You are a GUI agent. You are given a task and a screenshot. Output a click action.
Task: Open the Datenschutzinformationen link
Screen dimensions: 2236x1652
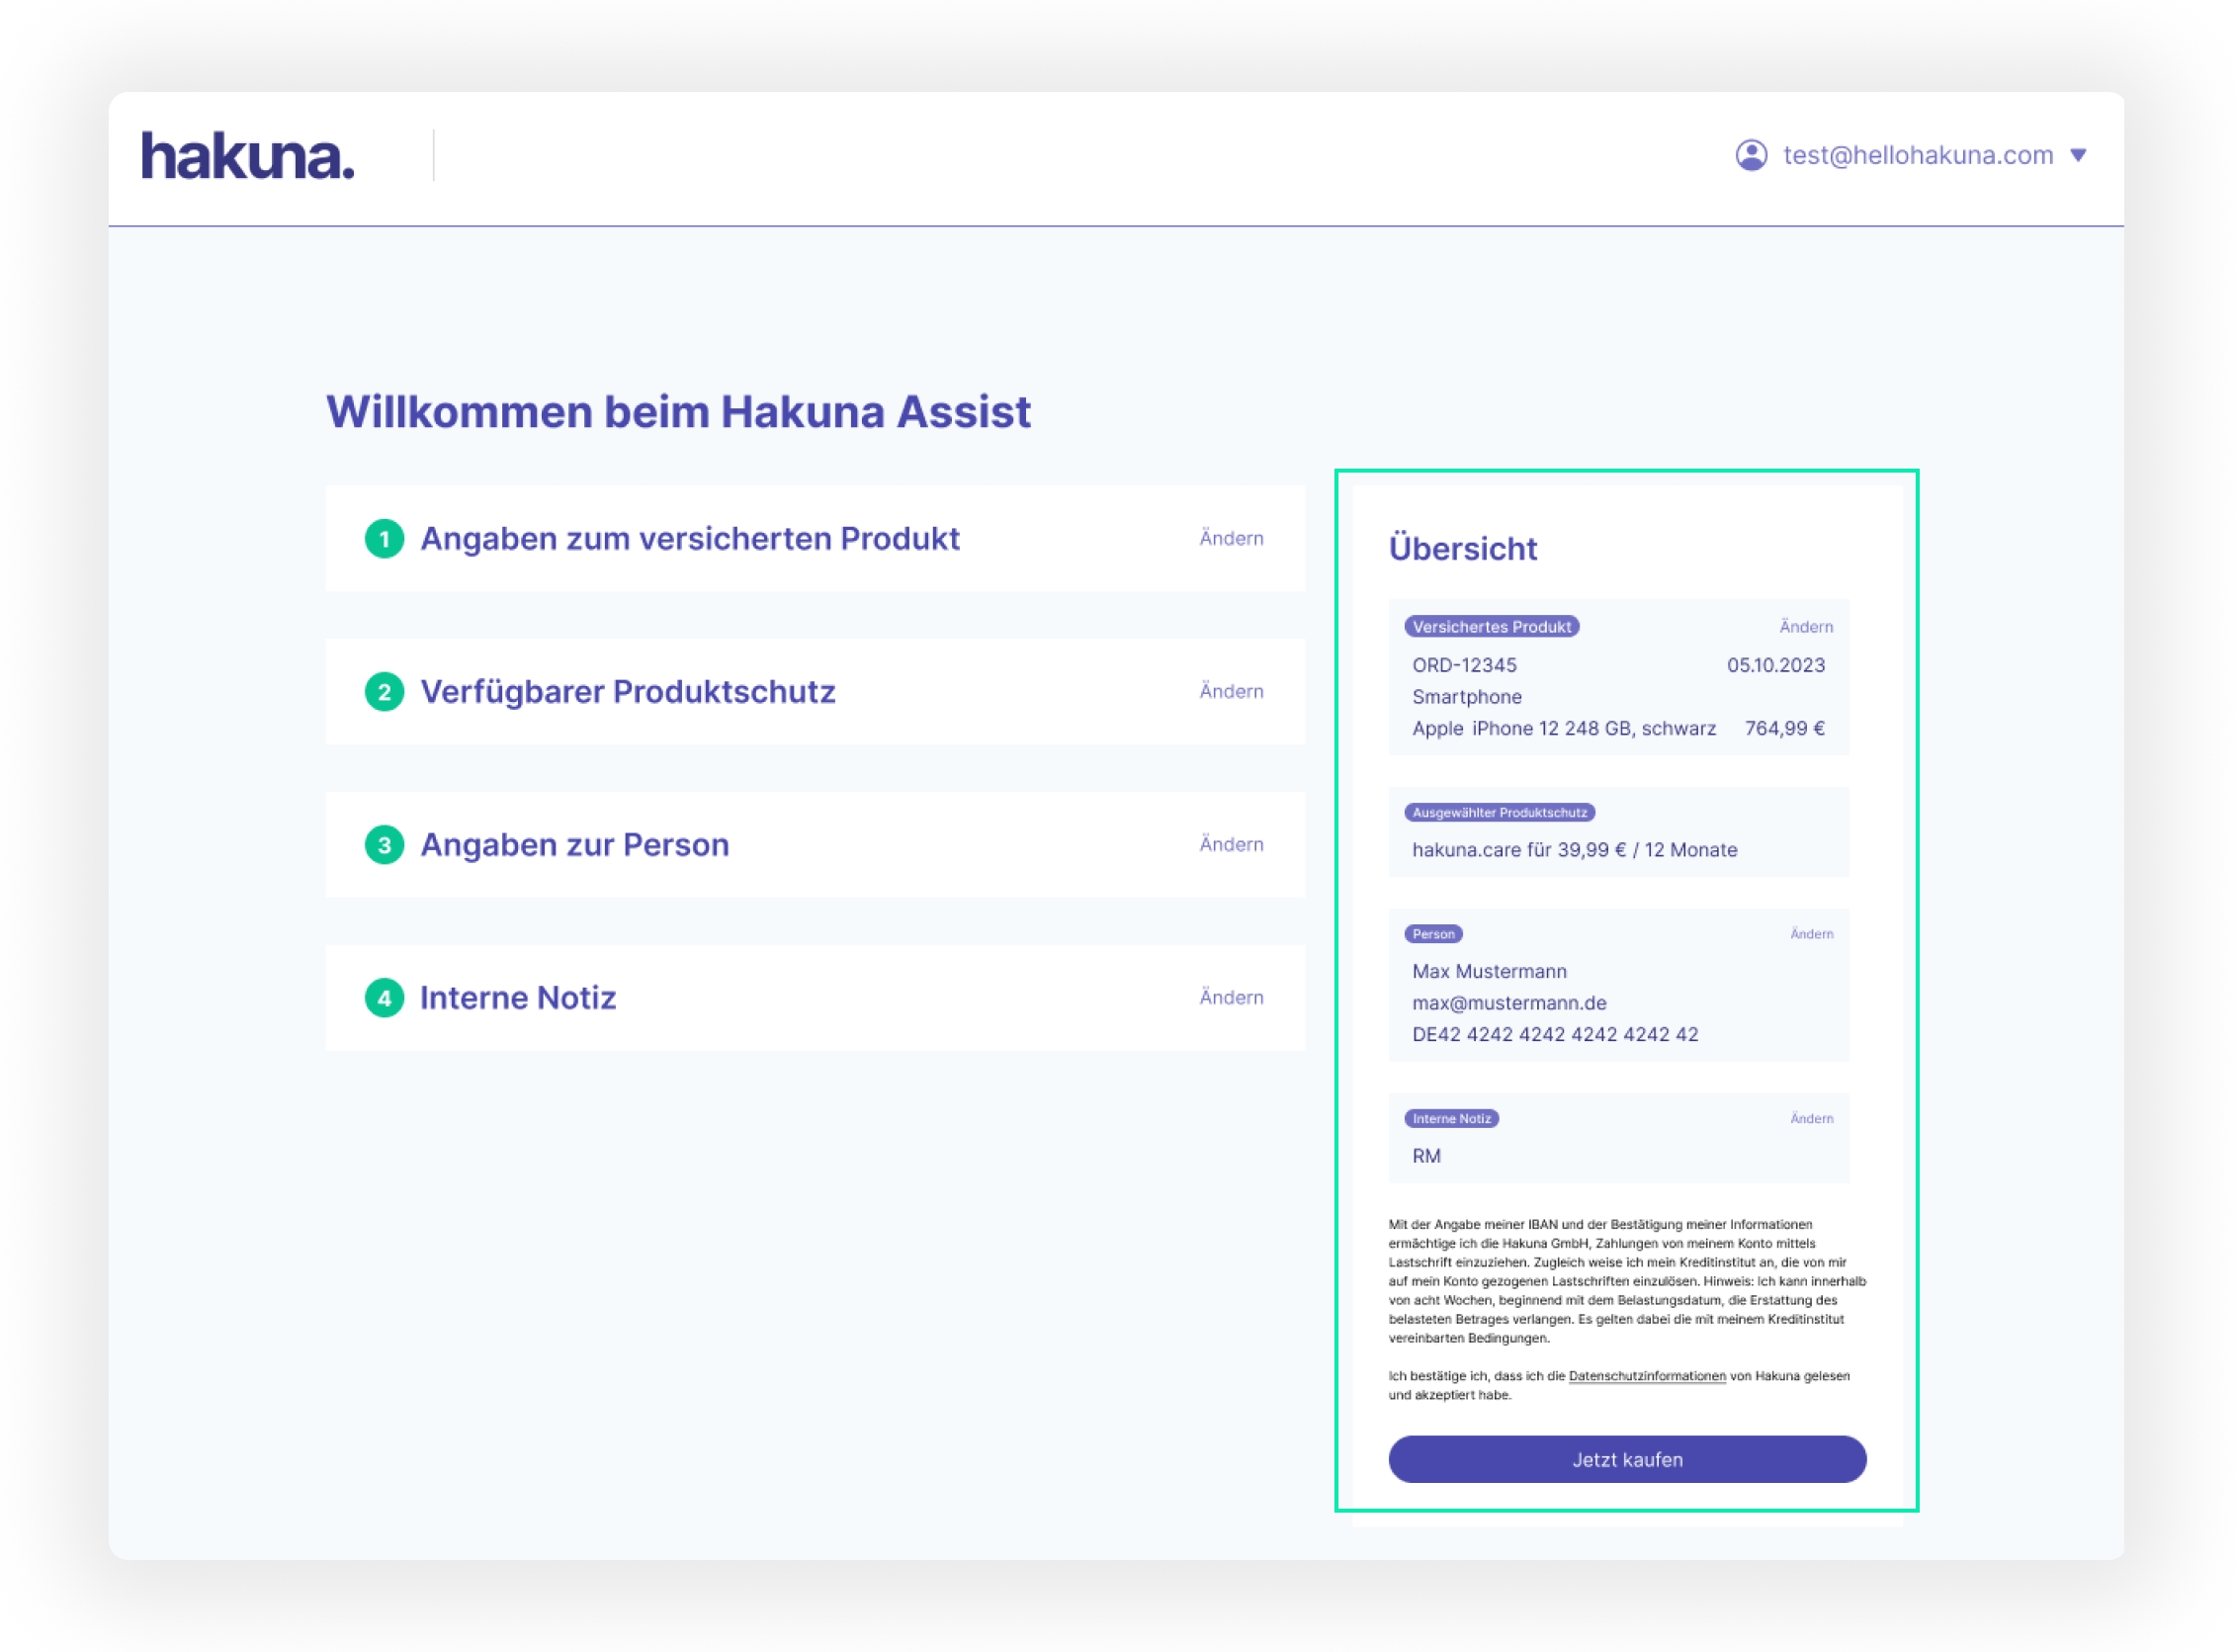coord(1646,1376)
